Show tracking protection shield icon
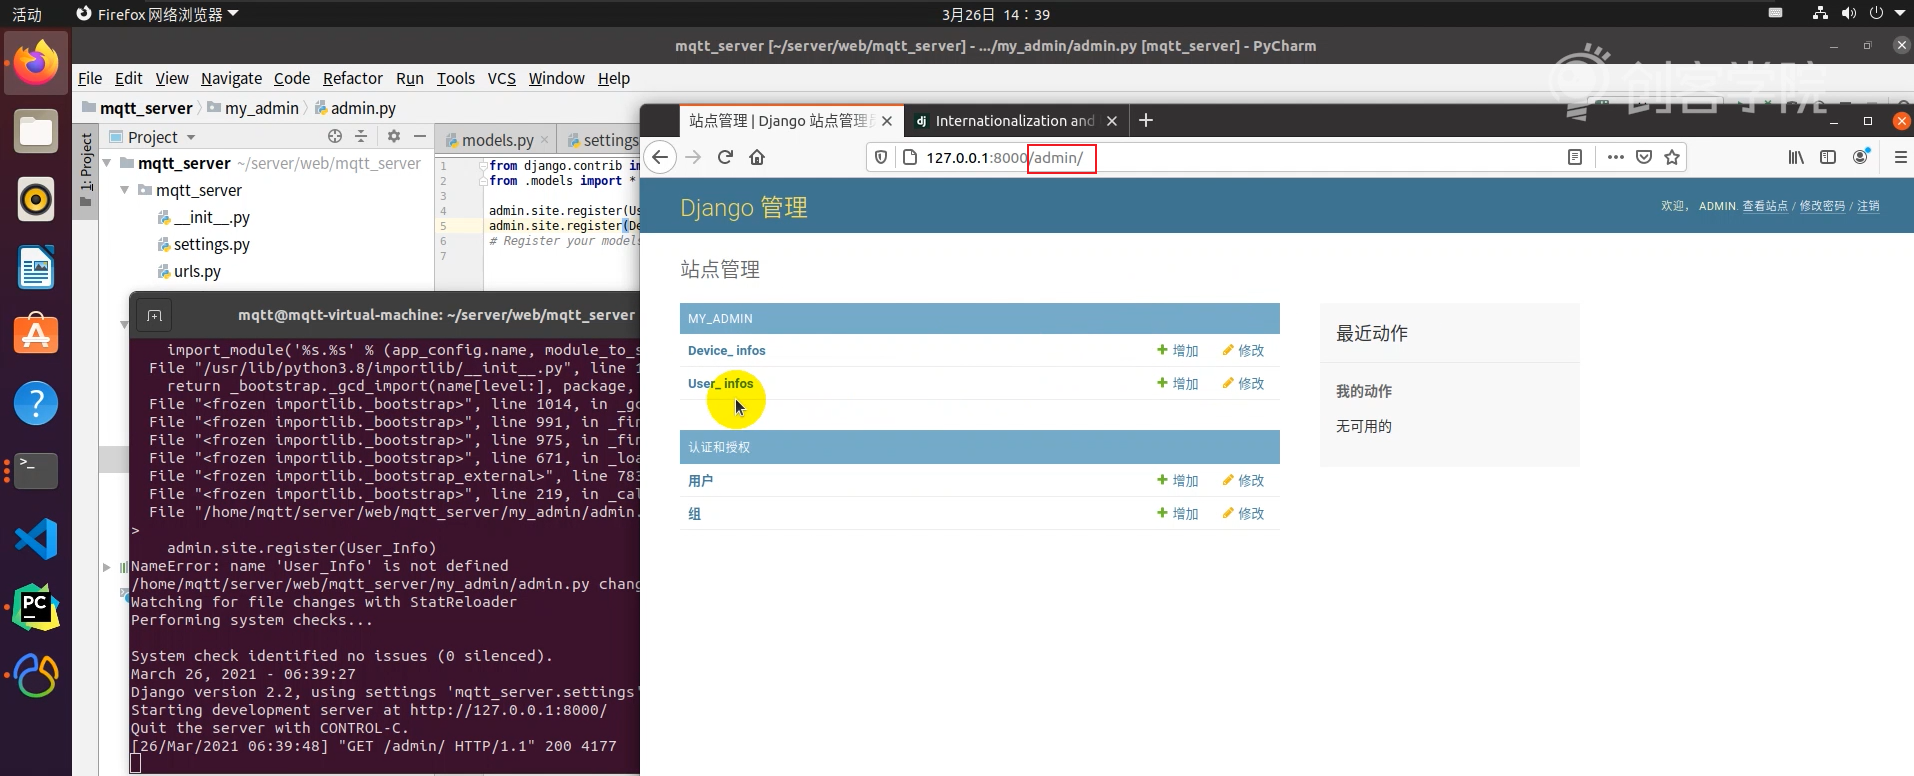 pos(881,157)
